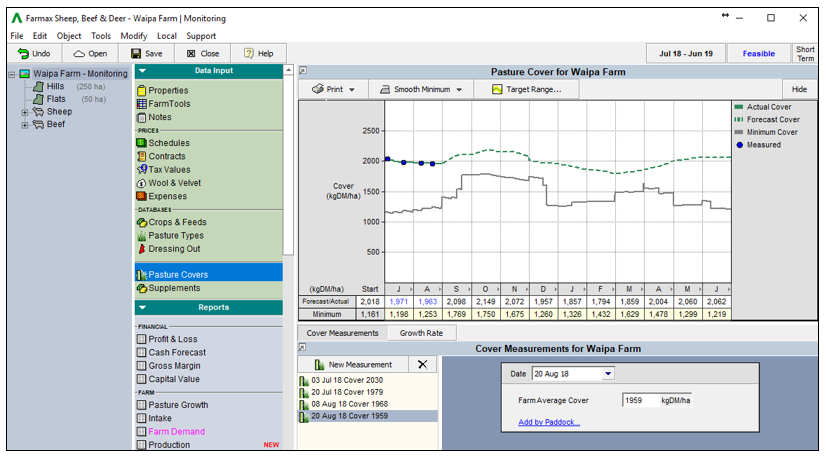The height and width of the screenshot is (457, 826).
Task: Expand the Sheep tree node
Action: pyautogui.click(x=24, y=112)
